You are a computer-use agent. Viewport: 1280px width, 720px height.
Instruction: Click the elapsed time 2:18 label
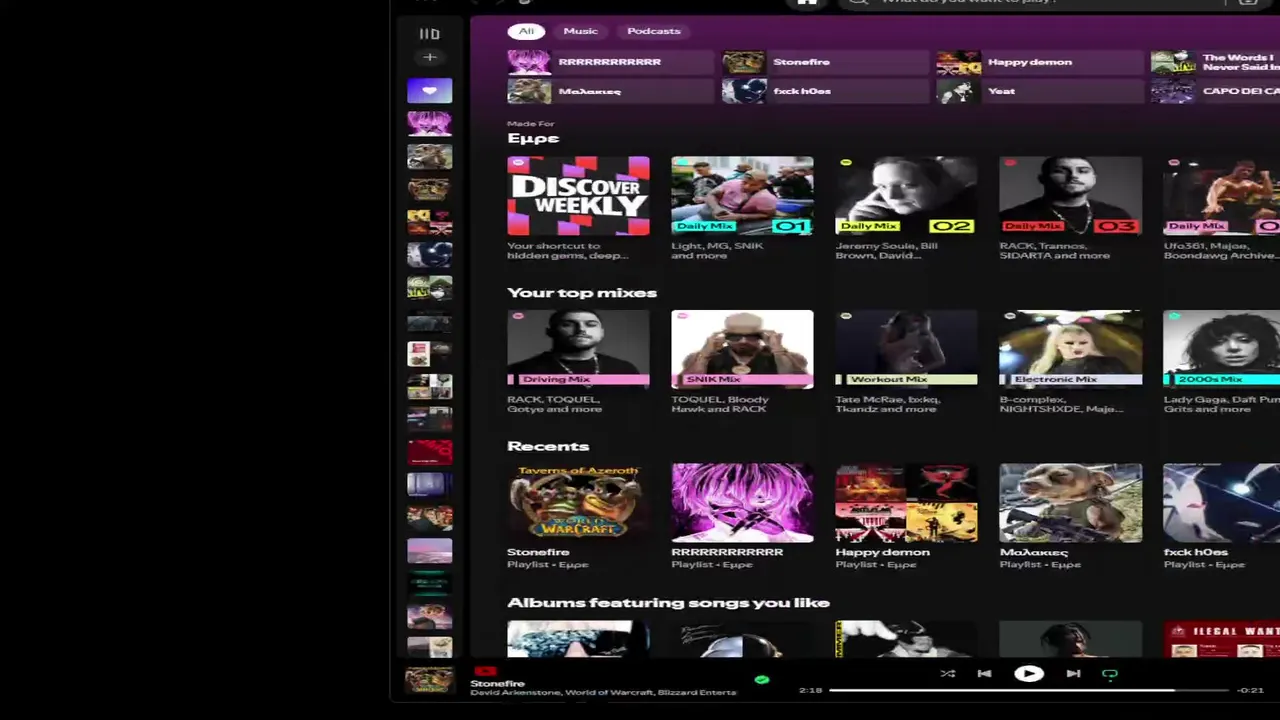(811, 690)
